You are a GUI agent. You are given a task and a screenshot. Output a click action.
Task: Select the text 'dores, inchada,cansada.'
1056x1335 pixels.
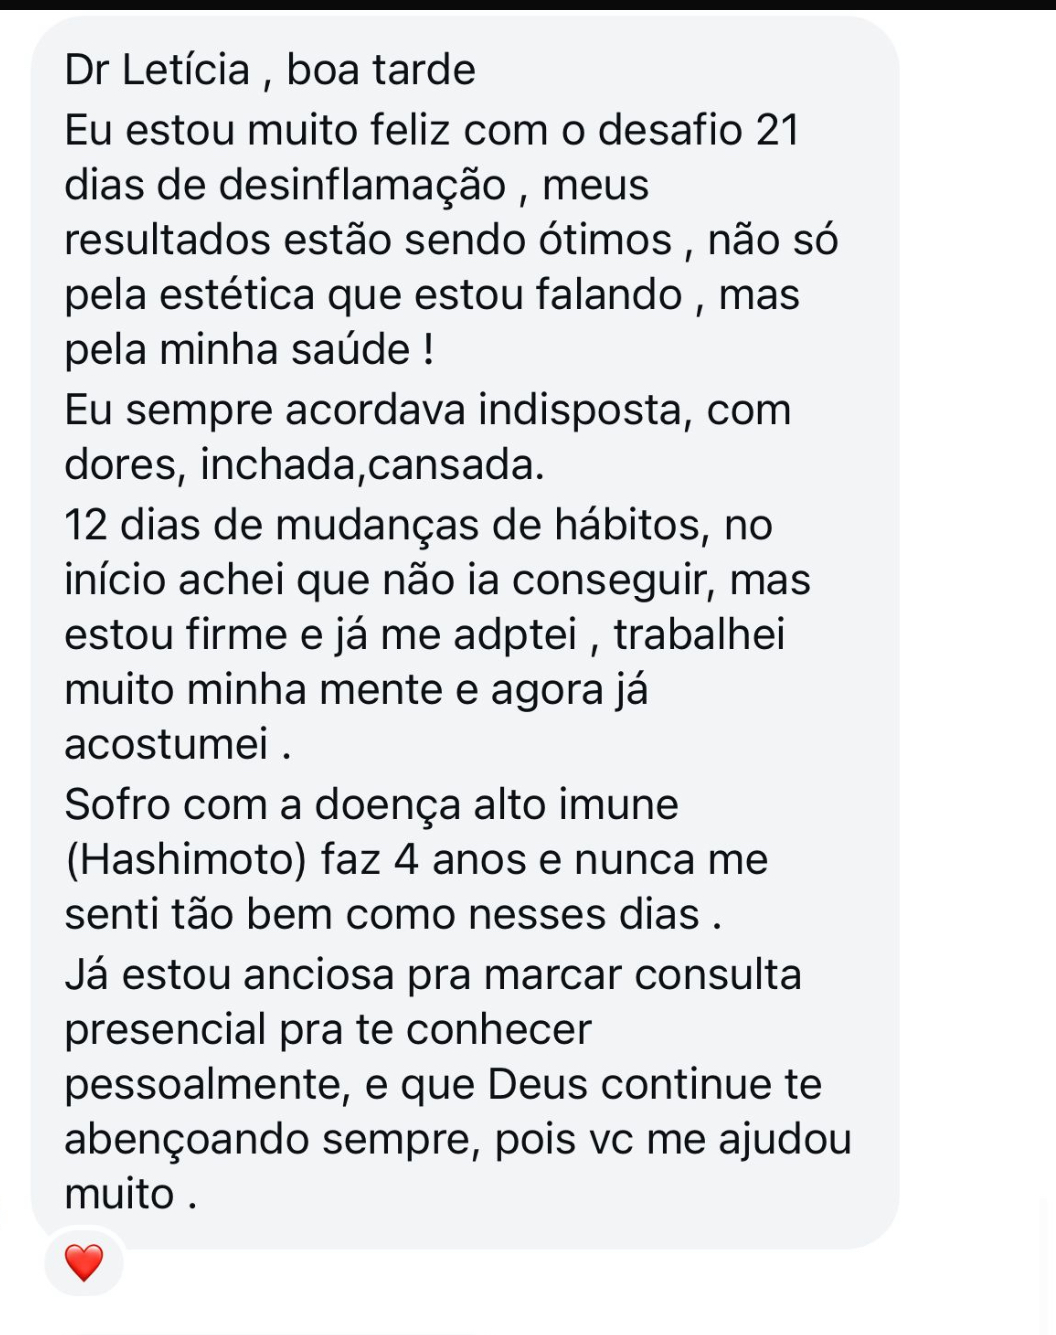[304, 465]
